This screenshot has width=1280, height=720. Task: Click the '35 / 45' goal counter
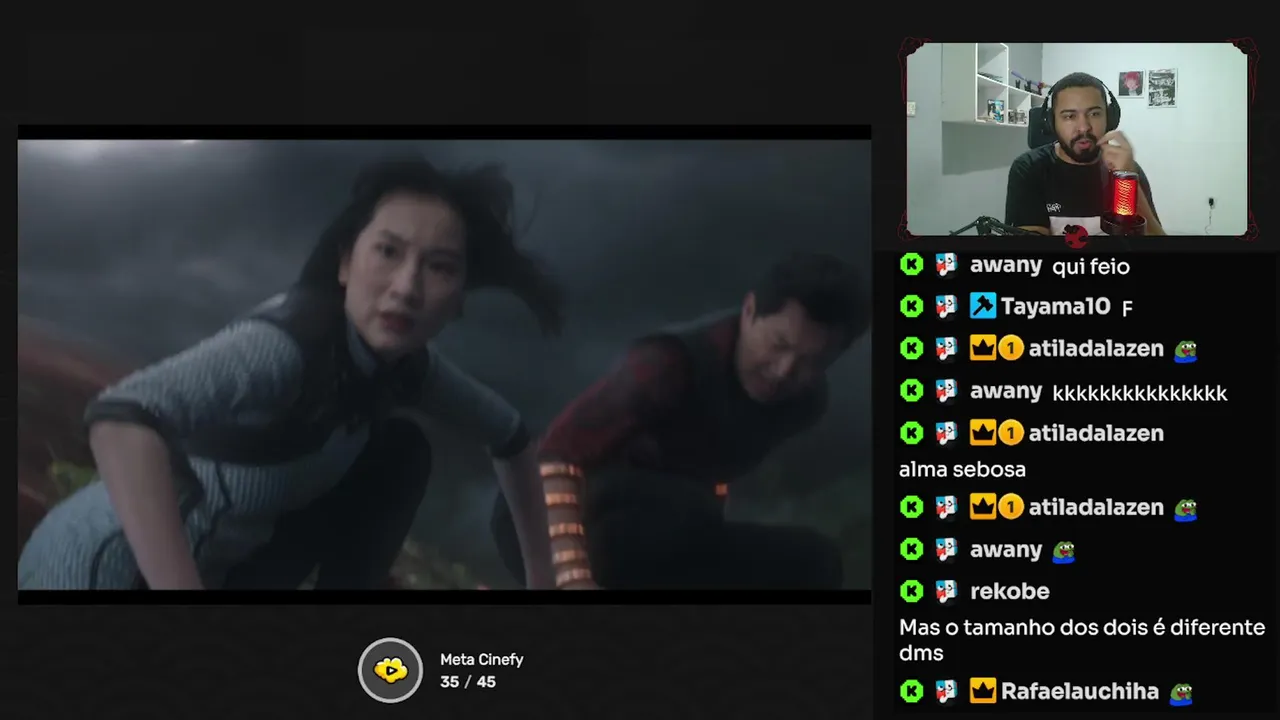[468, 682]
